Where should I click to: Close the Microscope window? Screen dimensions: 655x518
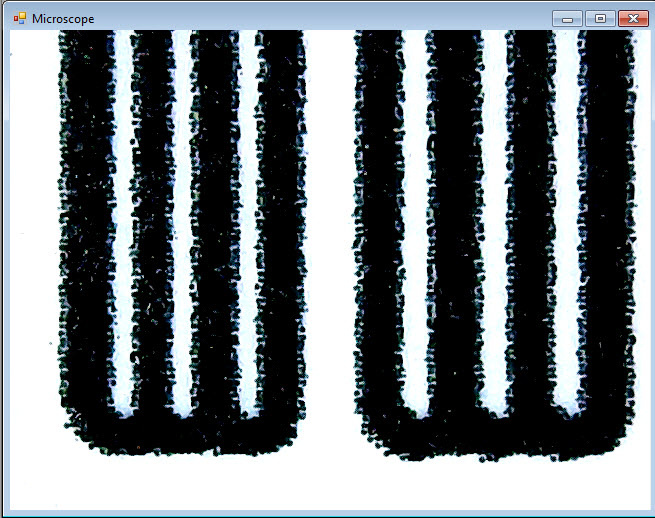point(633,19)
